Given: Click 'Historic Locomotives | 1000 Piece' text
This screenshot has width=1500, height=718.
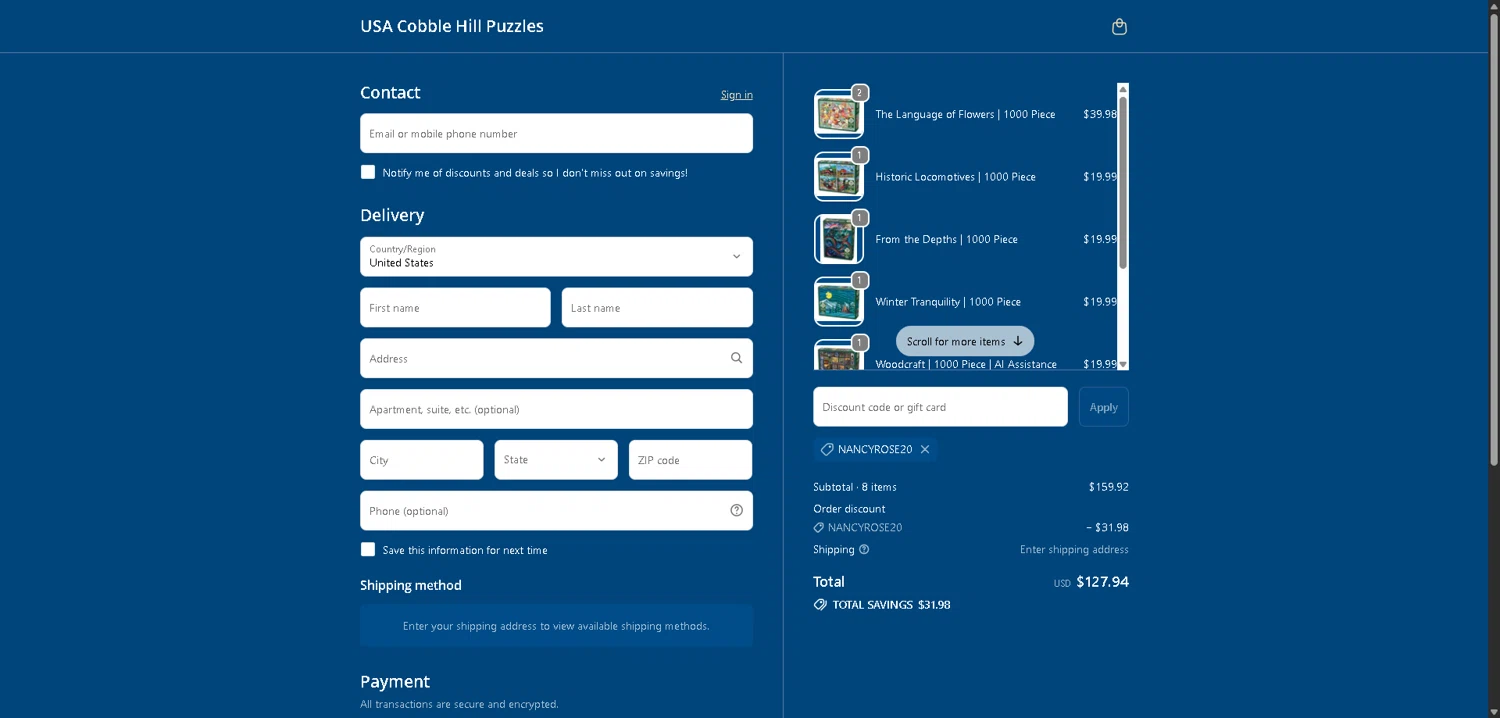Looking at the screenshot, I should click(x=955, y=177).
